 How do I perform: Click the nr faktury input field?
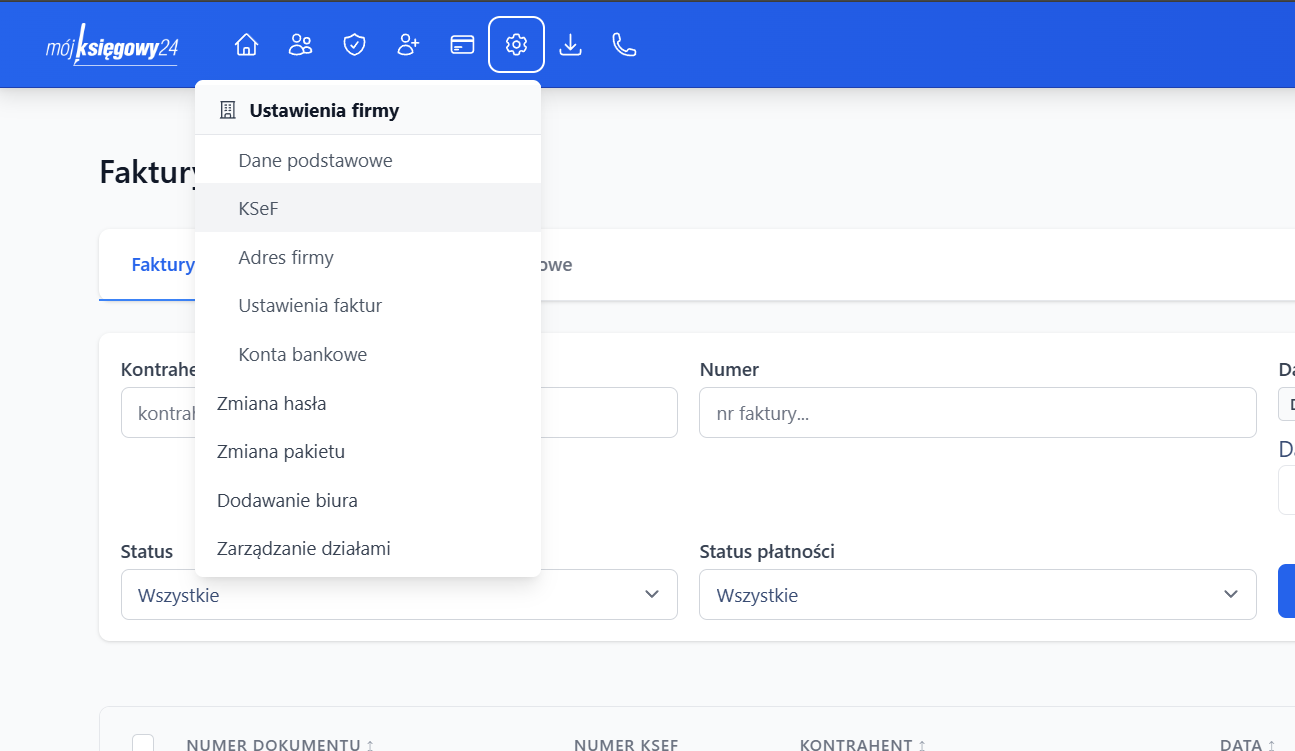978,412
